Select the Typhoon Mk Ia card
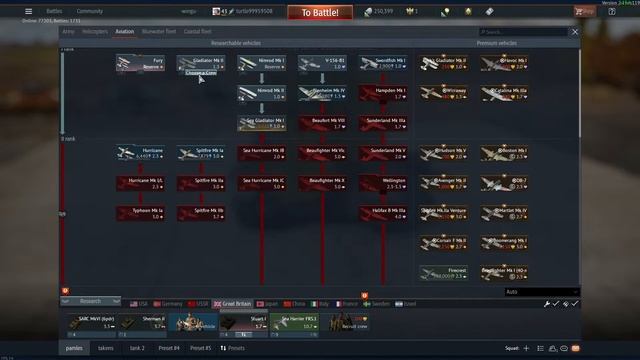Viewport: 640px width, 360px height. 140,213
